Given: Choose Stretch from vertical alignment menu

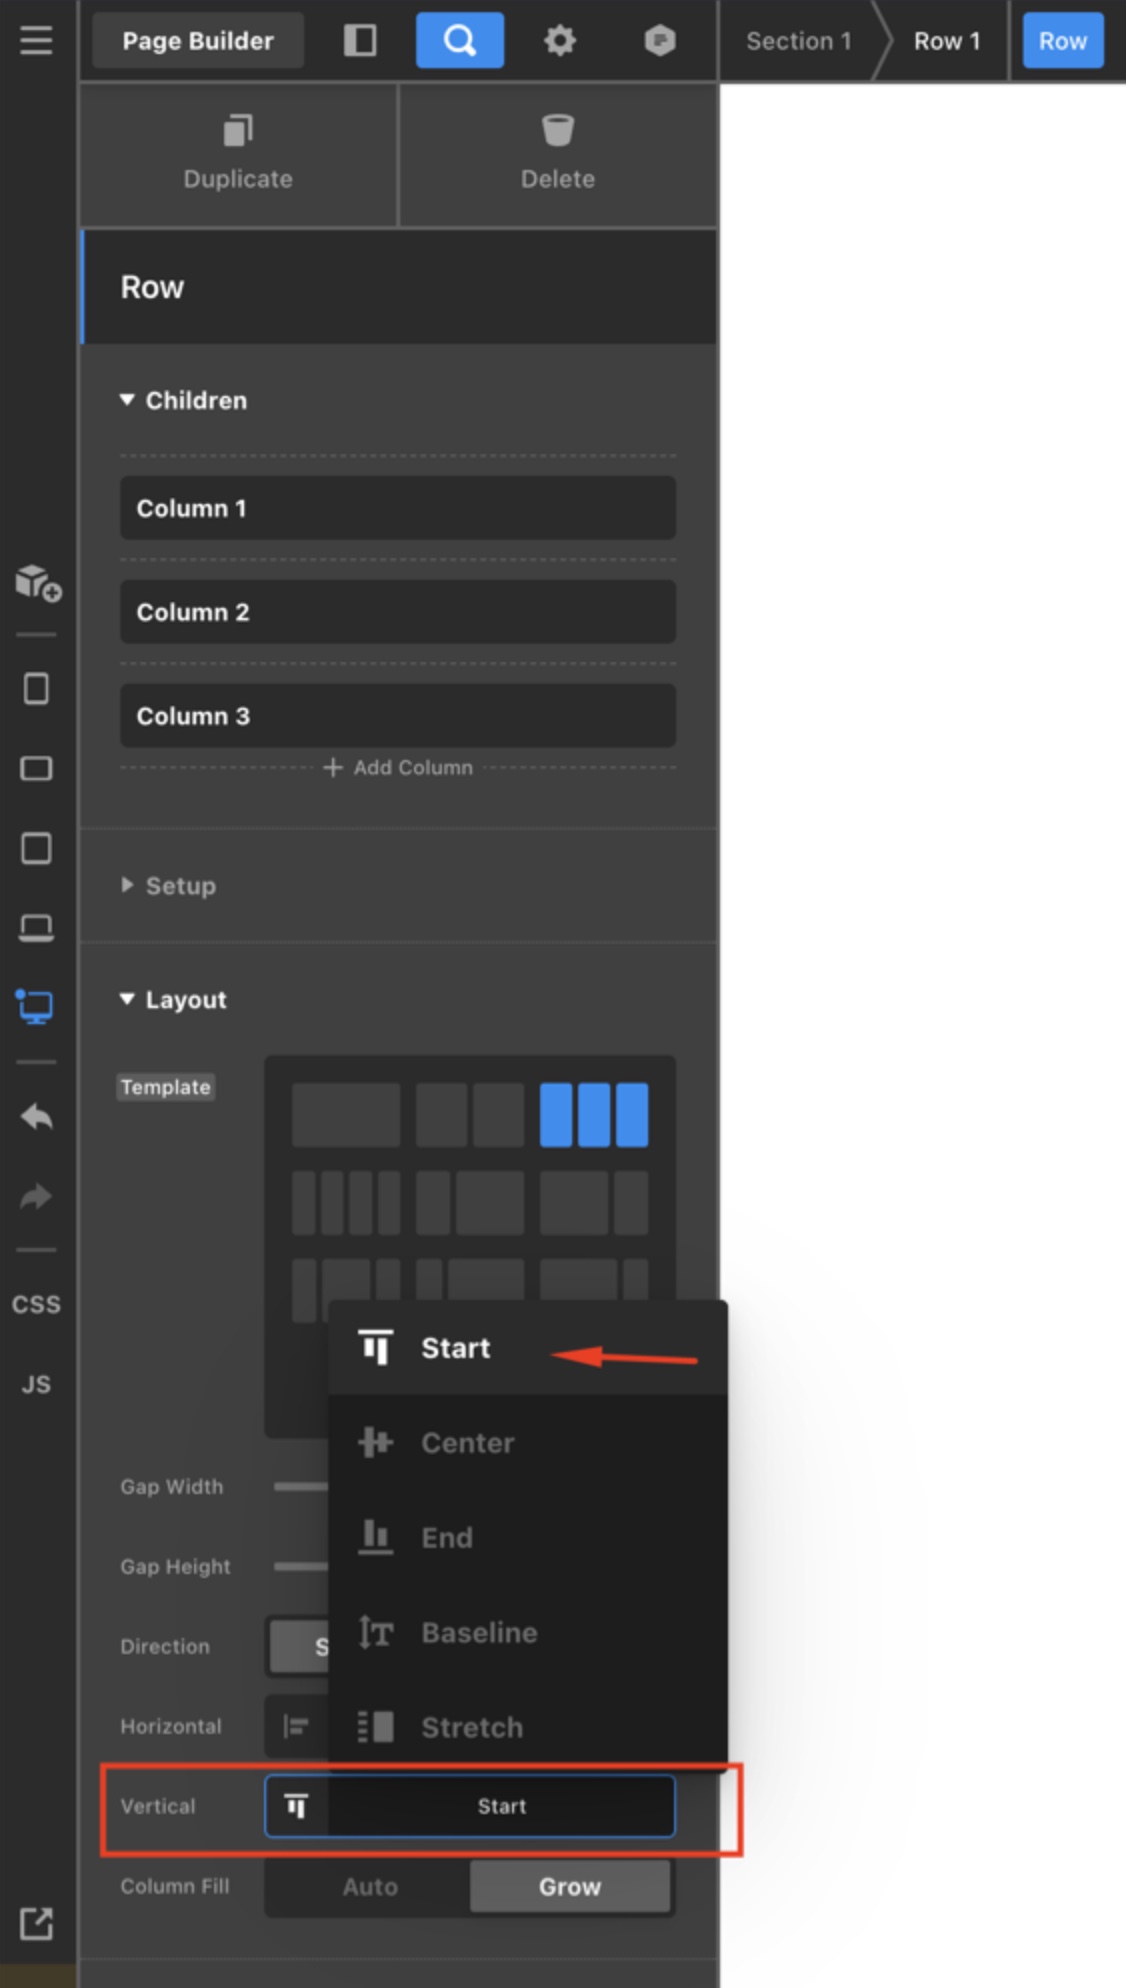Looking at the screenshot, I should (471, 1727).
